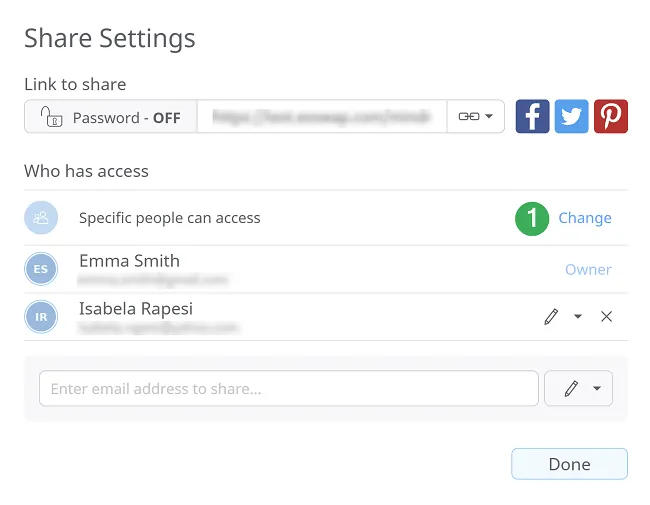Share to Facebook
Screen dimensions: 650x505
tap(533, 117)
